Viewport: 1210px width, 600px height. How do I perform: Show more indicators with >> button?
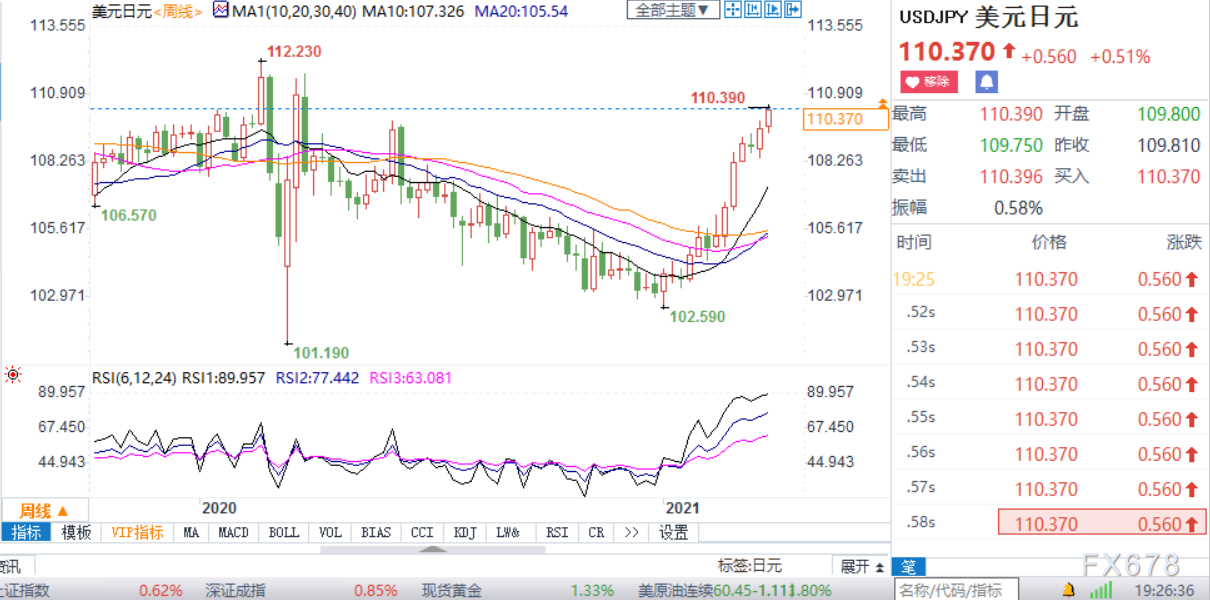point(630,532)
